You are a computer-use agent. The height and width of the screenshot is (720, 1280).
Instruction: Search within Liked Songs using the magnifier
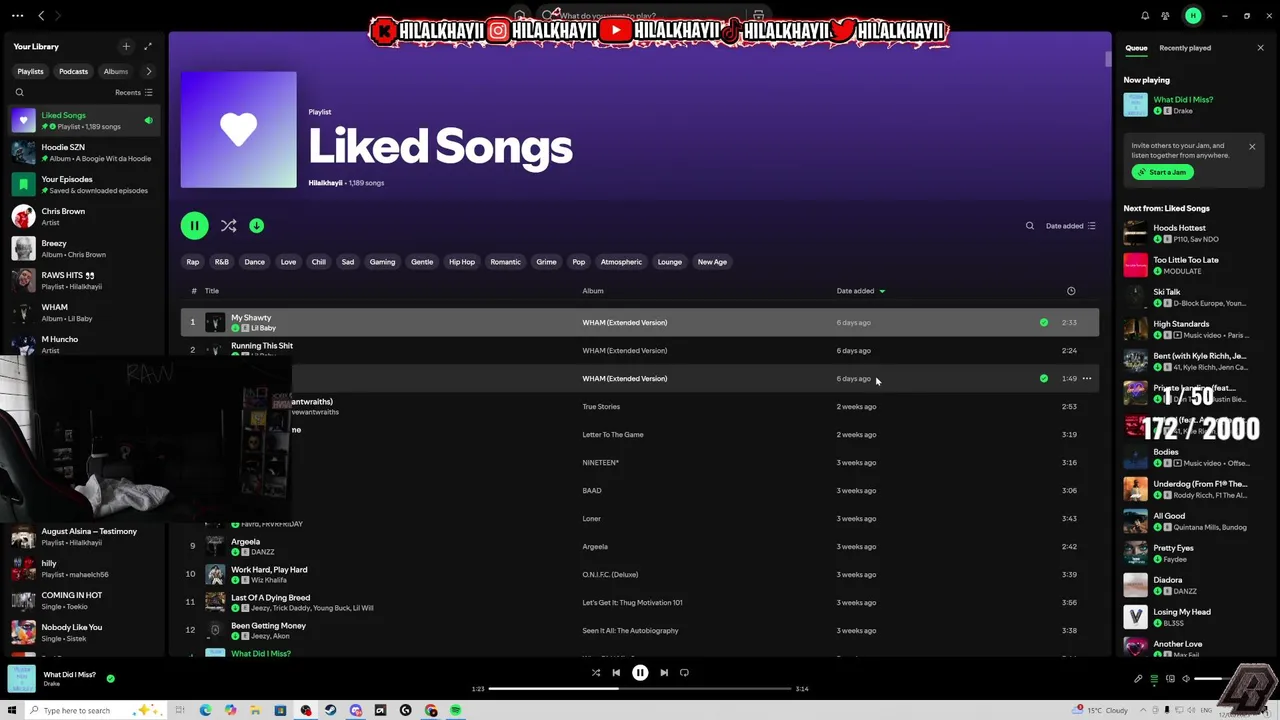tap(1030, 226)
